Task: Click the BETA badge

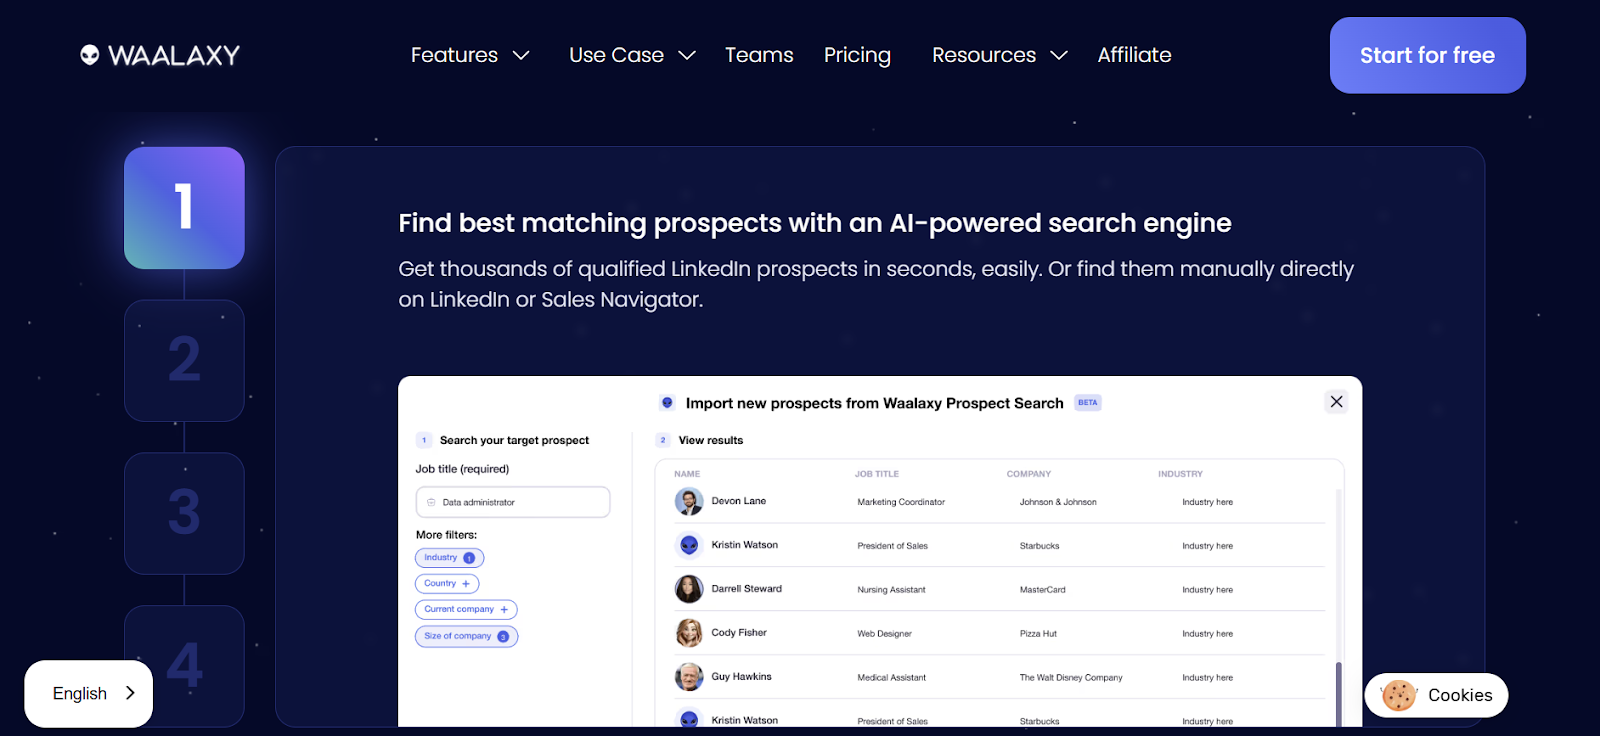Action: pyautogui.click(x=1088, y=403)
